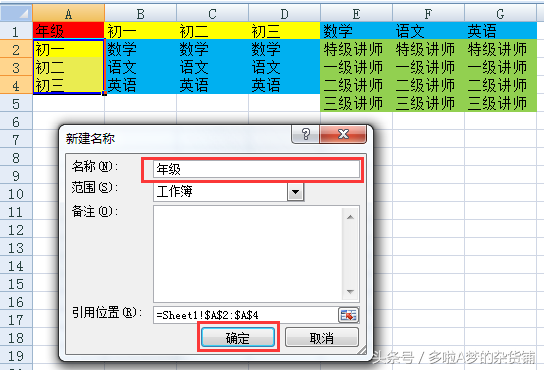The image size is (544, 370).
Task: Click the range selector icon in reference field
Action: [x=348, y=315]
